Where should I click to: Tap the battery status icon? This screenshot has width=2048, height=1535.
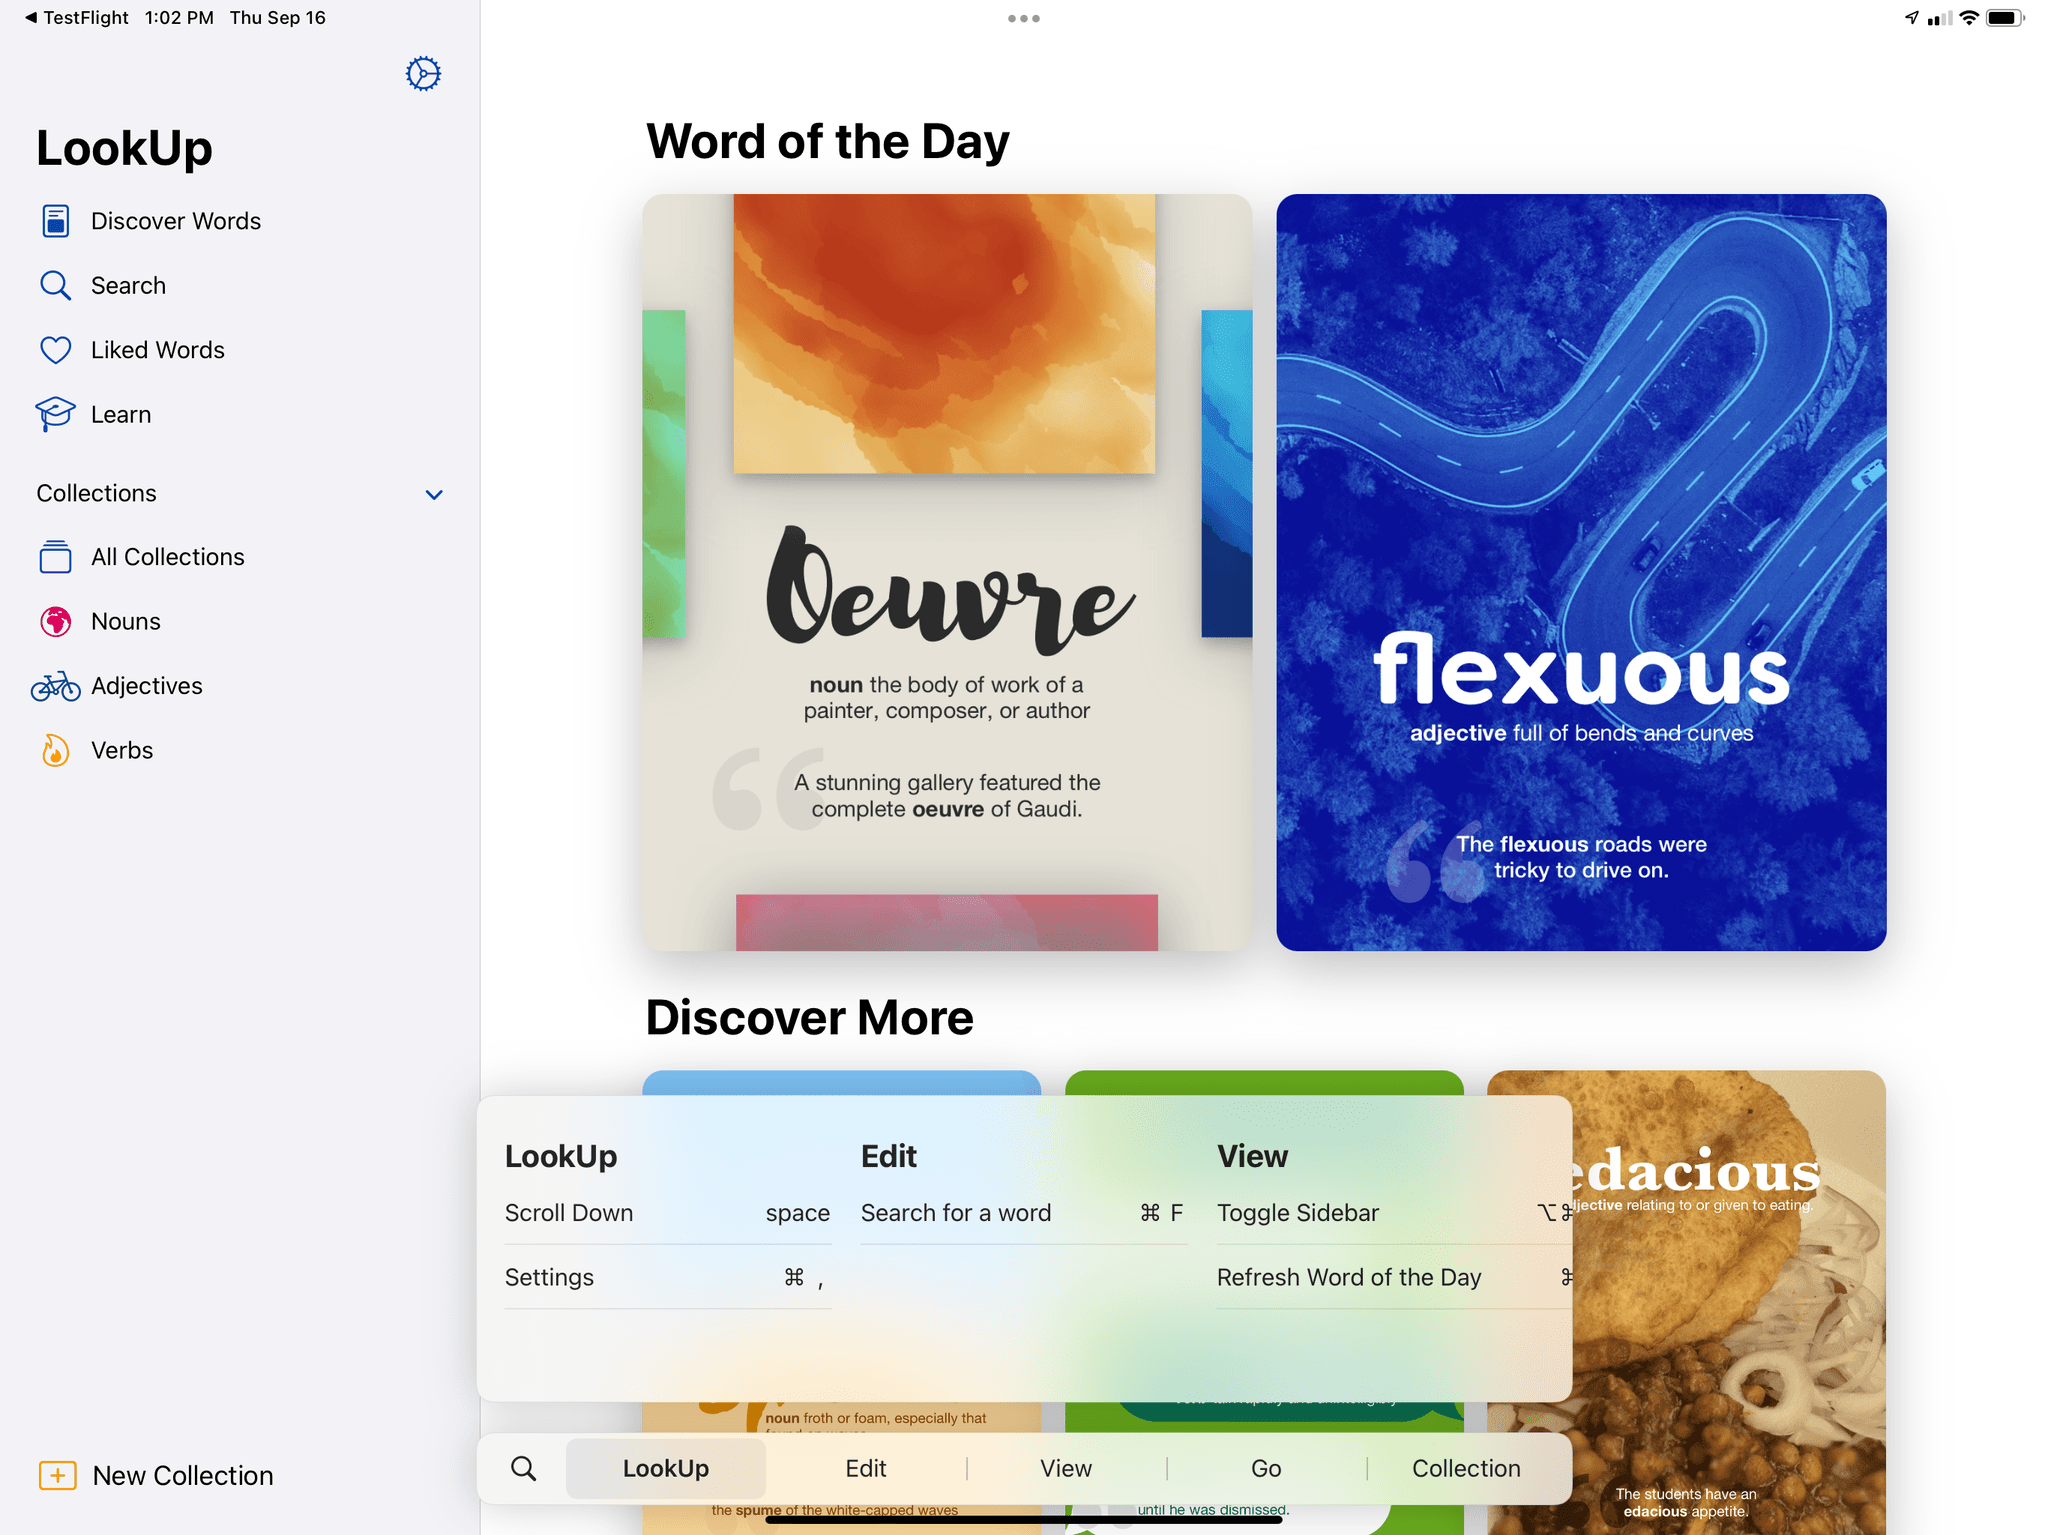[x=2004, y=17]
